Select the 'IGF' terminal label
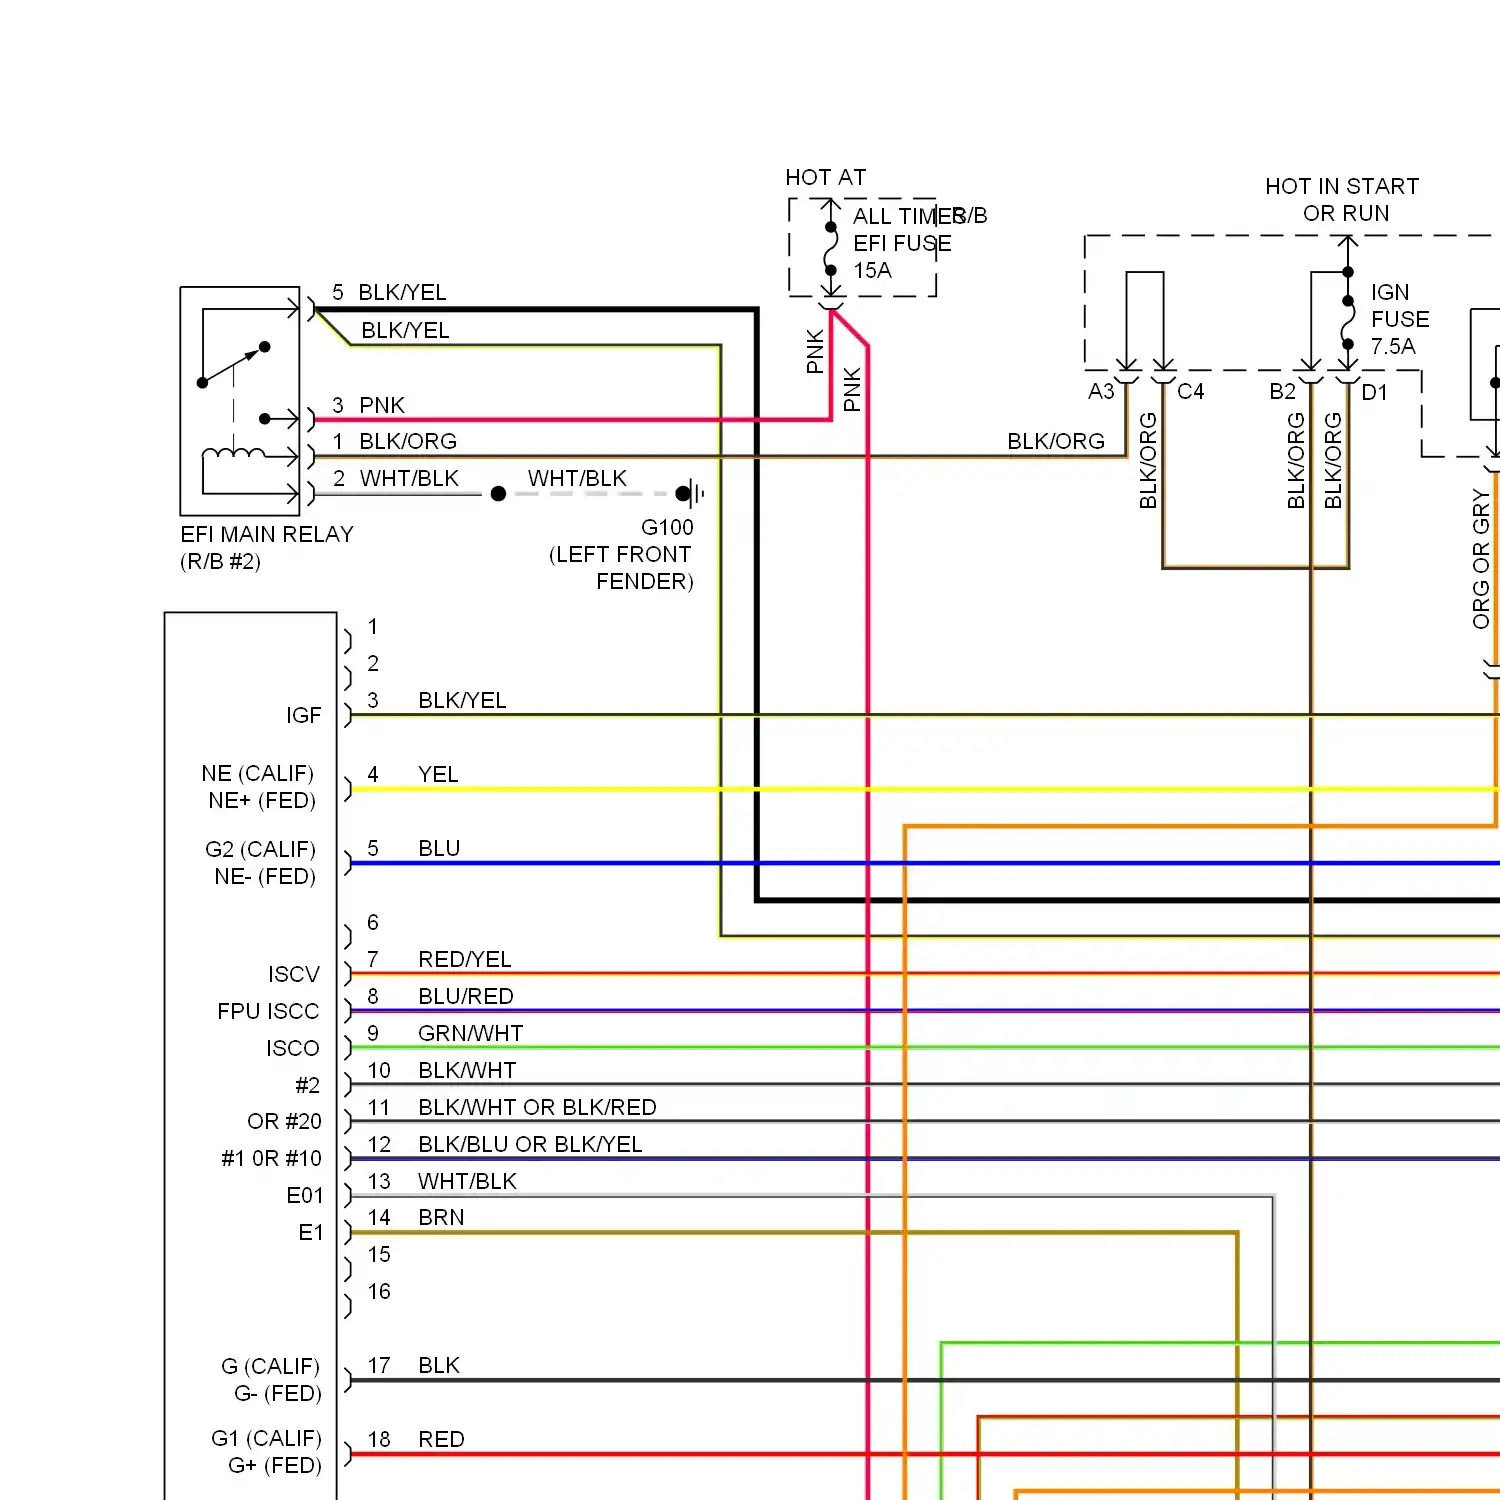 point(304,716)
